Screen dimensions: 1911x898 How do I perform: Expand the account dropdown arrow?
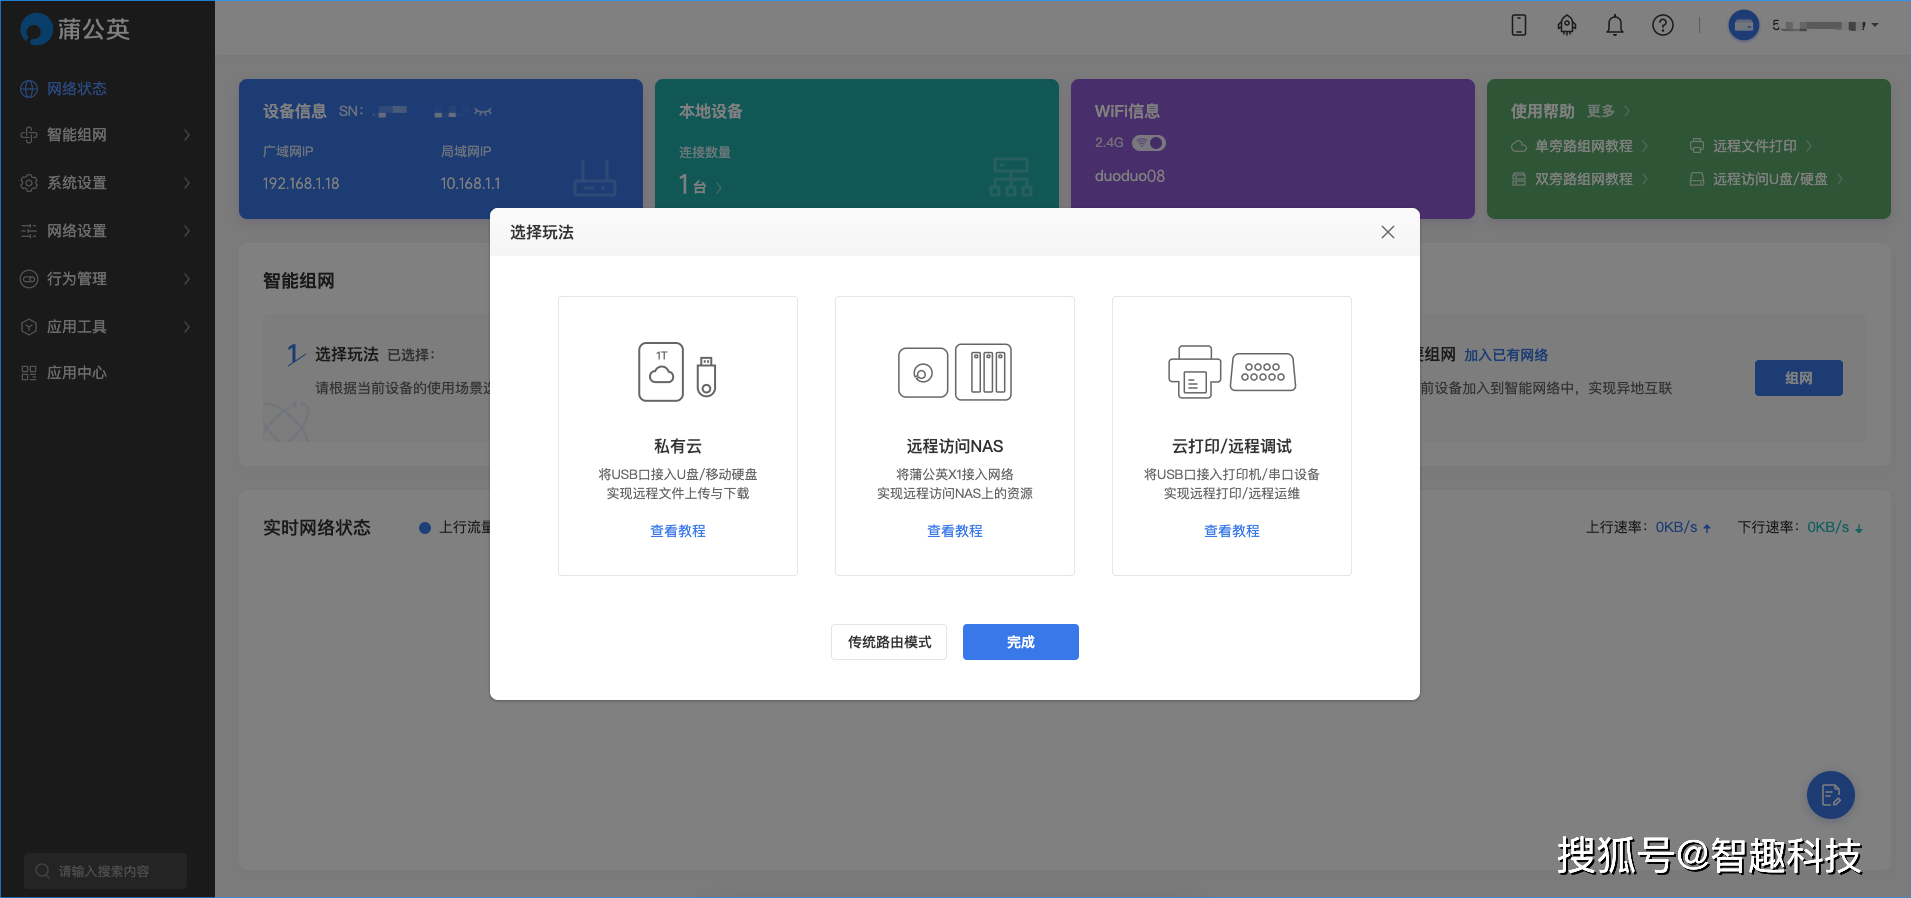click(1875, 25)
